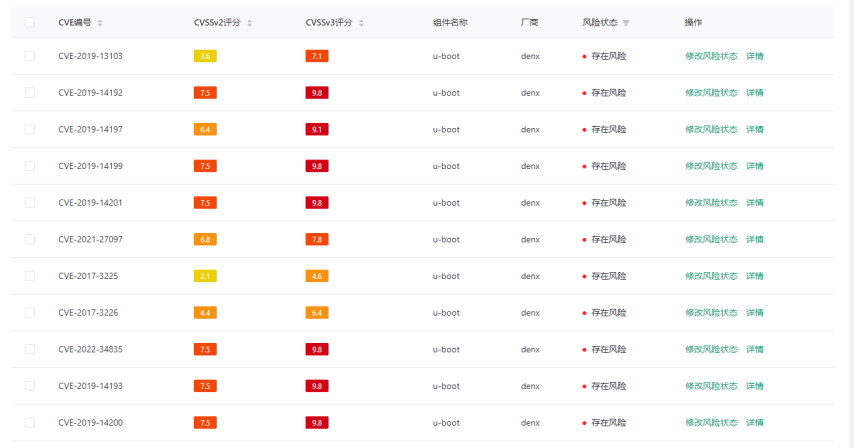Click the yellow 2.1 score badge
Viewport: 854px width, 448px height.
(205, 276)
